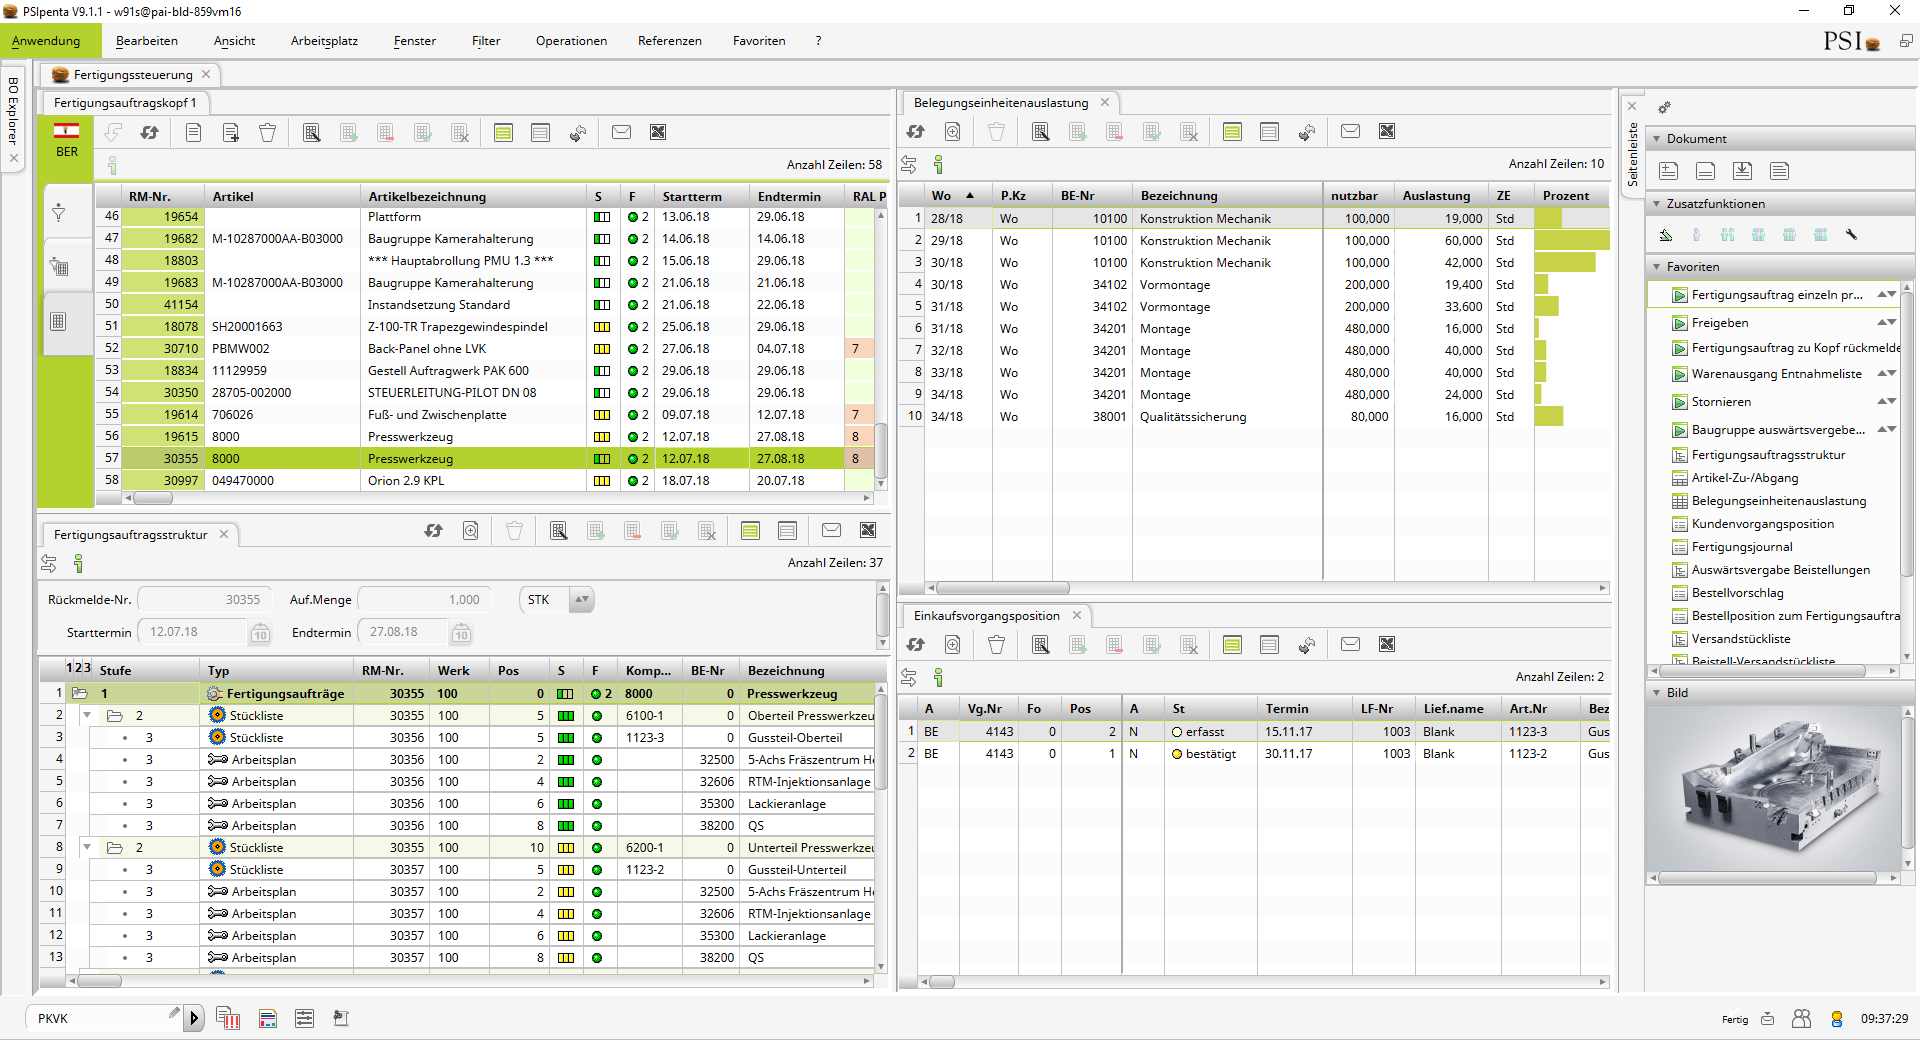This screenshot has width=1920, height=1040.
Task: Click the filter funnel icon beside order table
Action: [x=59, y=212]
